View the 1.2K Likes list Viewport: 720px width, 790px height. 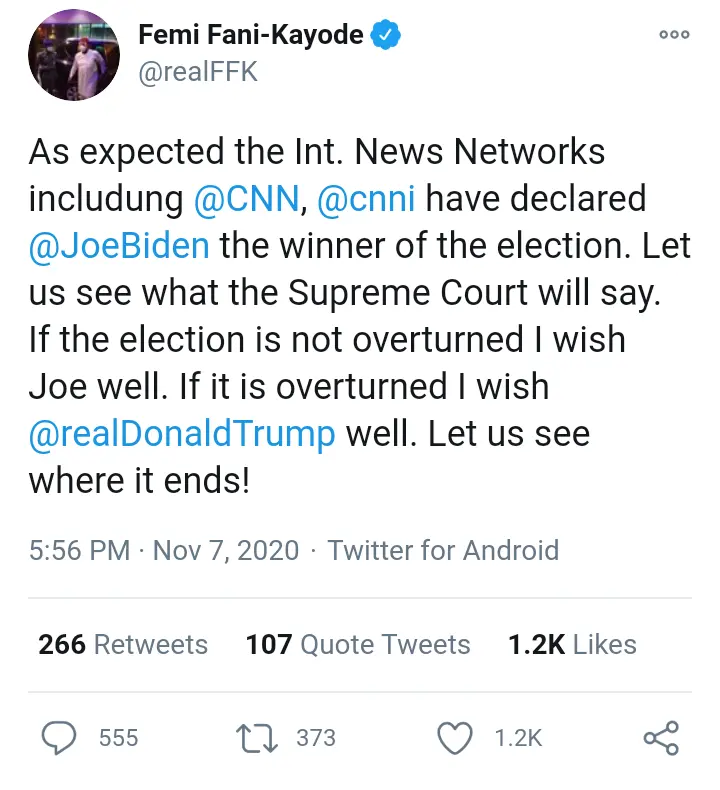tap(572, 645)
